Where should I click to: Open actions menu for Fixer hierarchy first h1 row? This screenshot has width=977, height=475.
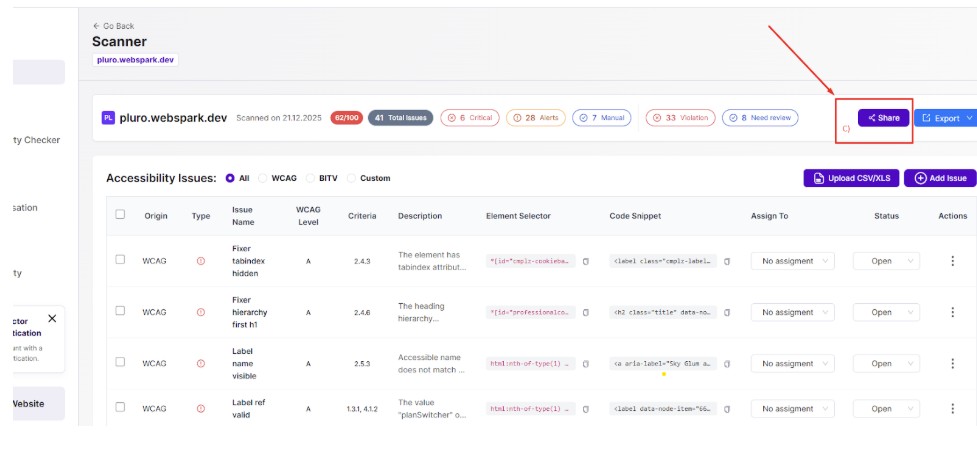tap(952, 312)
